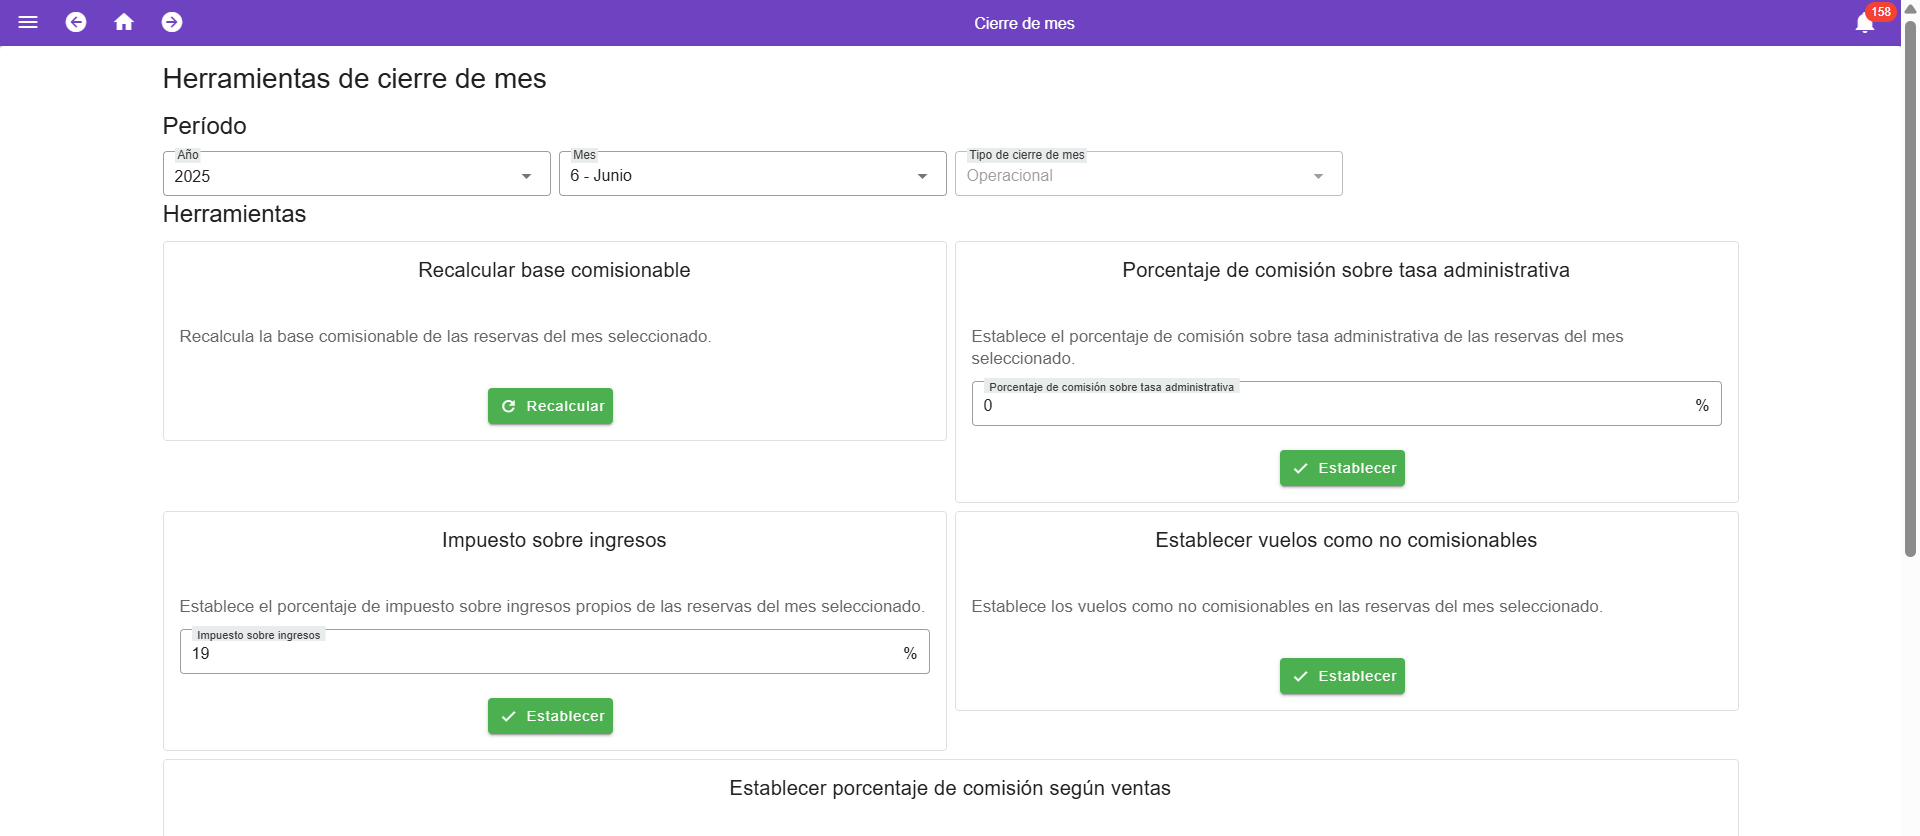Click the back arrow icon
Viewport: 1920px width, 836px height.
(76, 22)
